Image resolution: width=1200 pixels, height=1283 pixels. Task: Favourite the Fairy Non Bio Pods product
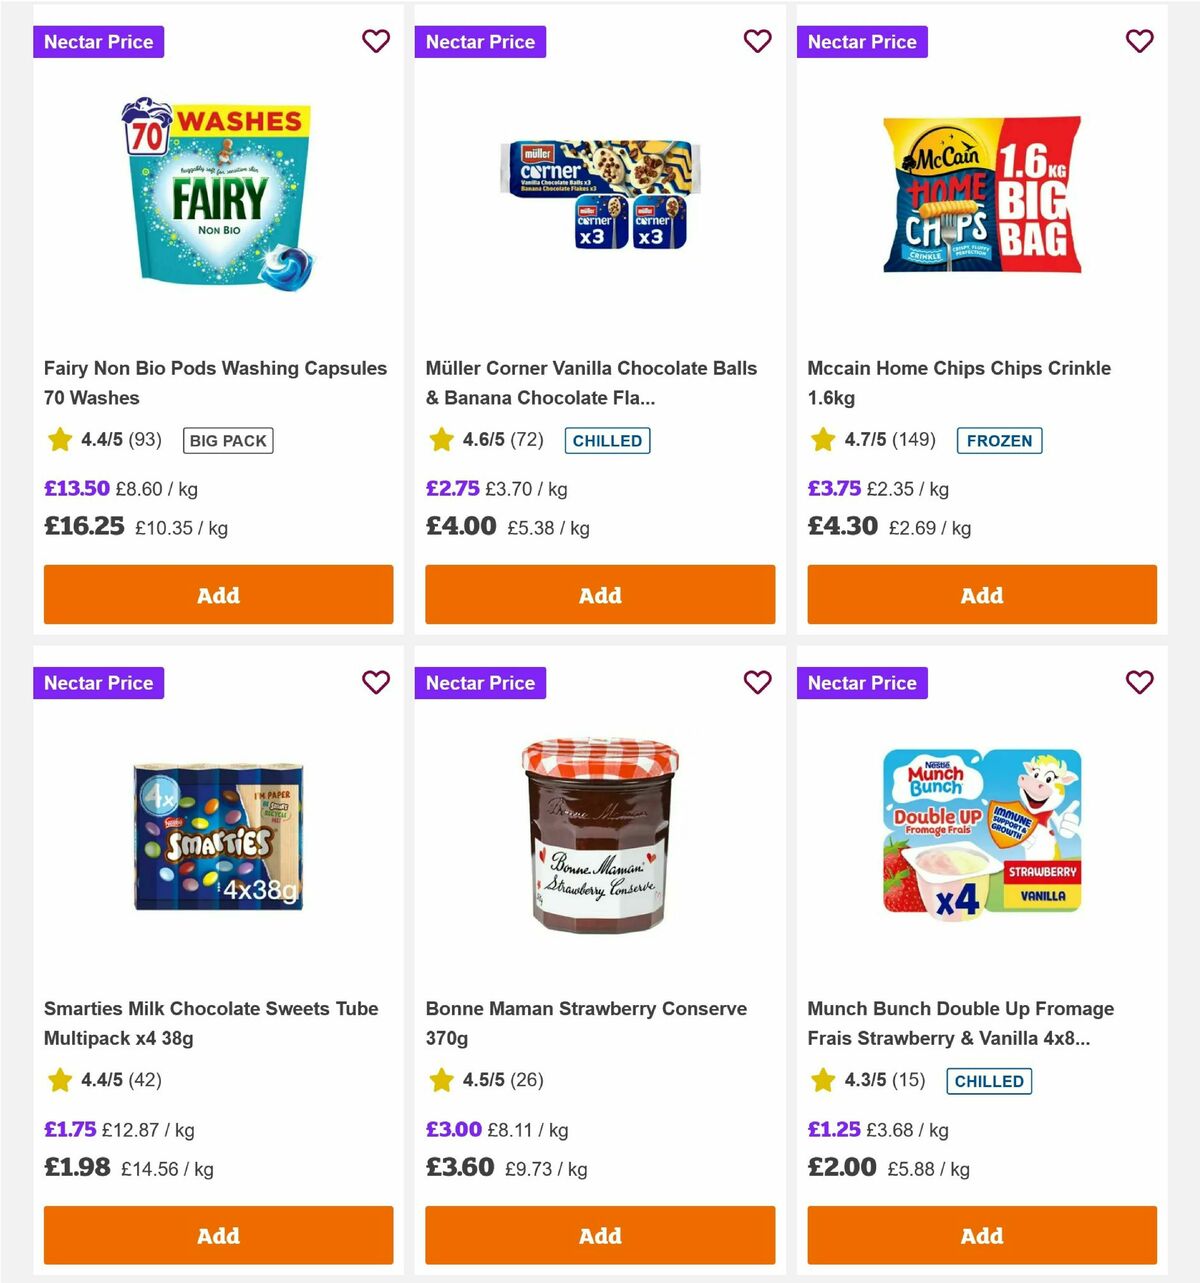[375, 41]
